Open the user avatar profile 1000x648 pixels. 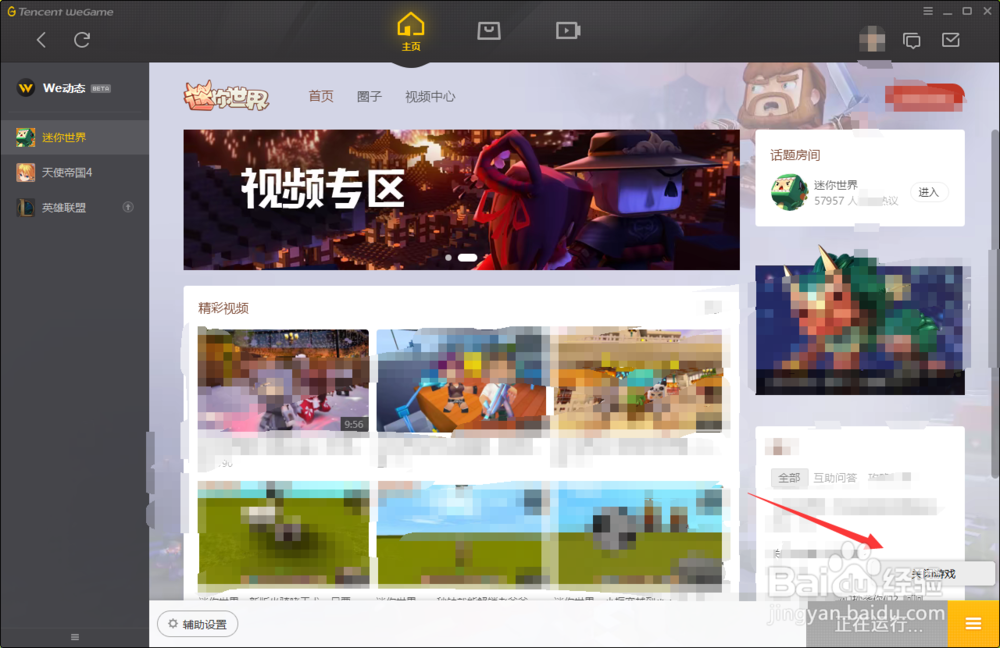[872, 40]
